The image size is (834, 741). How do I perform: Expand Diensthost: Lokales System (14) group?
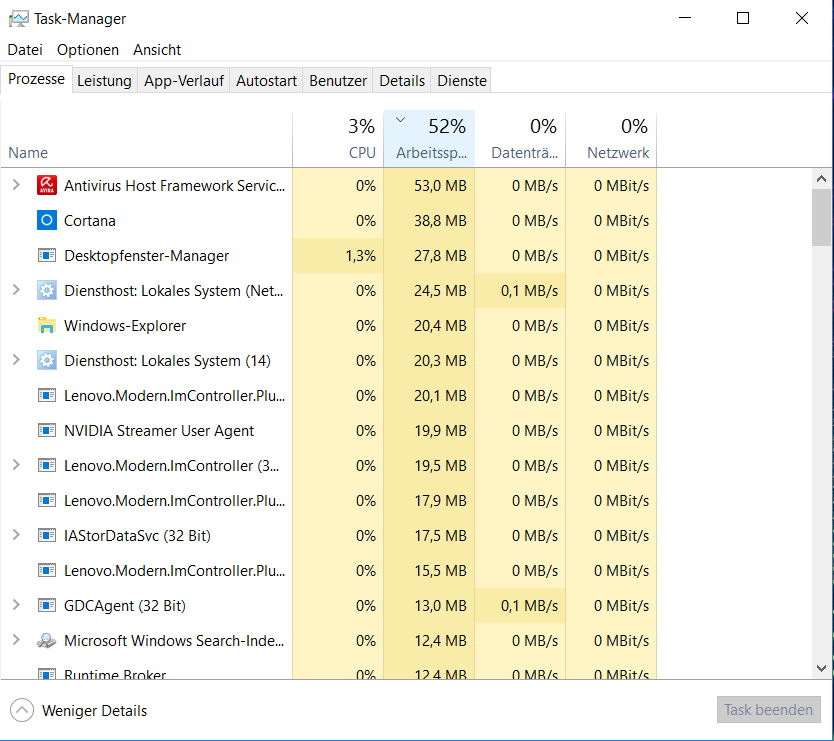pos(16,360)
